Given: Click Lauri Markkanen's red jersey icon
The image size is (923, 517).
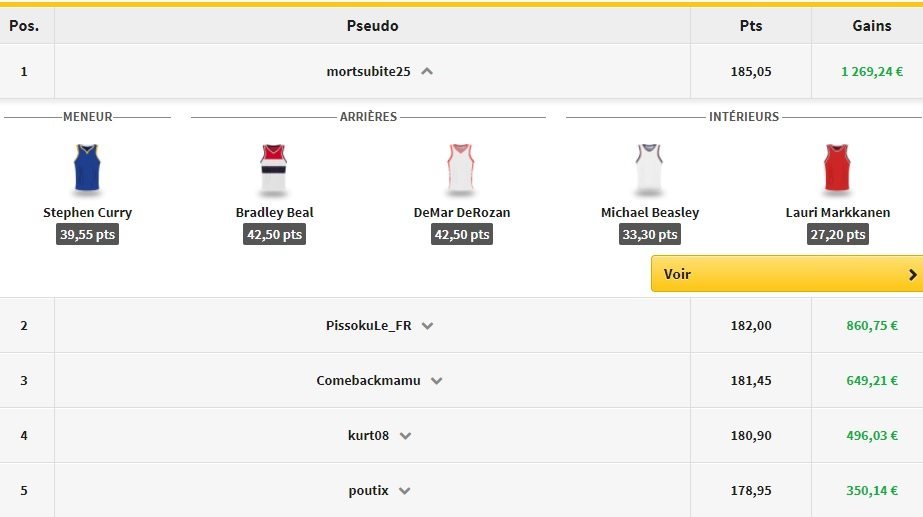Looking at the screenshot, I should point(837,169).
